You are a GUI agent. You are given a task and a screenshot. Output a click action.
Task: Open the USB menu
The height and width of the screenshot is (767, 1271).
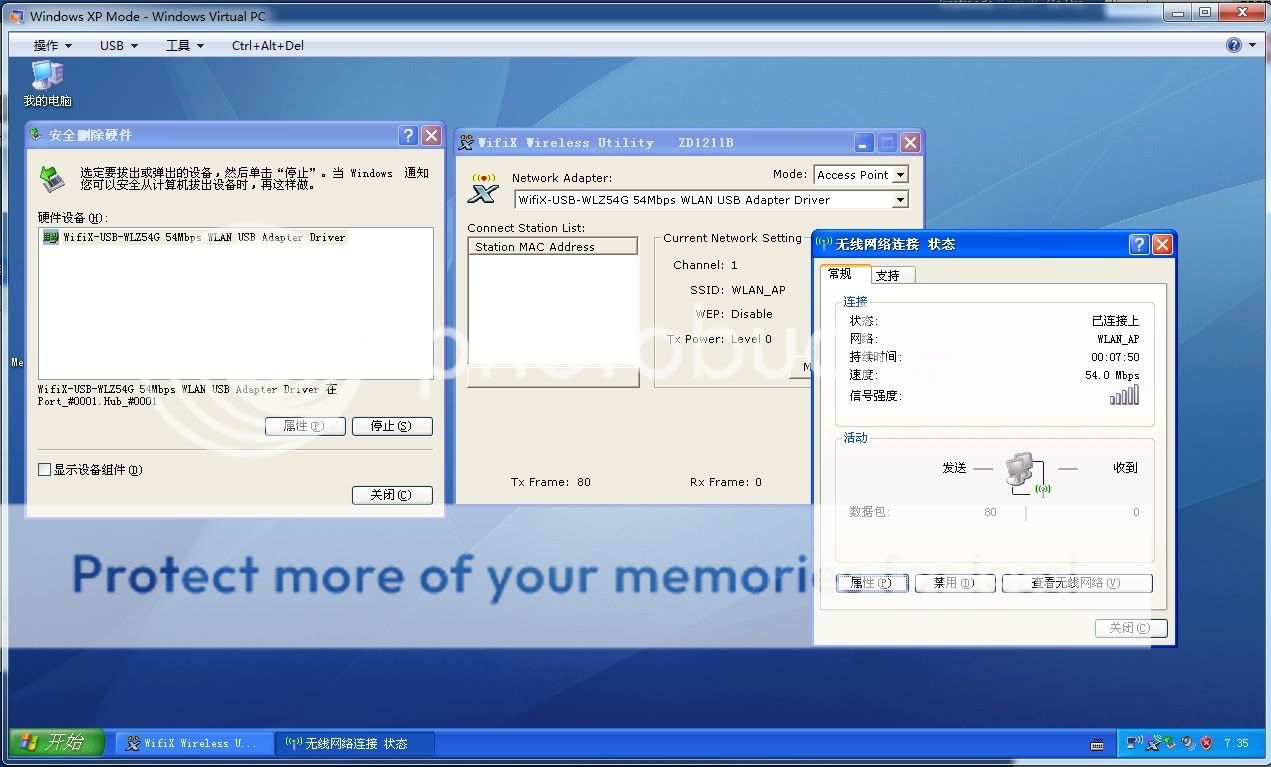tap(118, 45)
